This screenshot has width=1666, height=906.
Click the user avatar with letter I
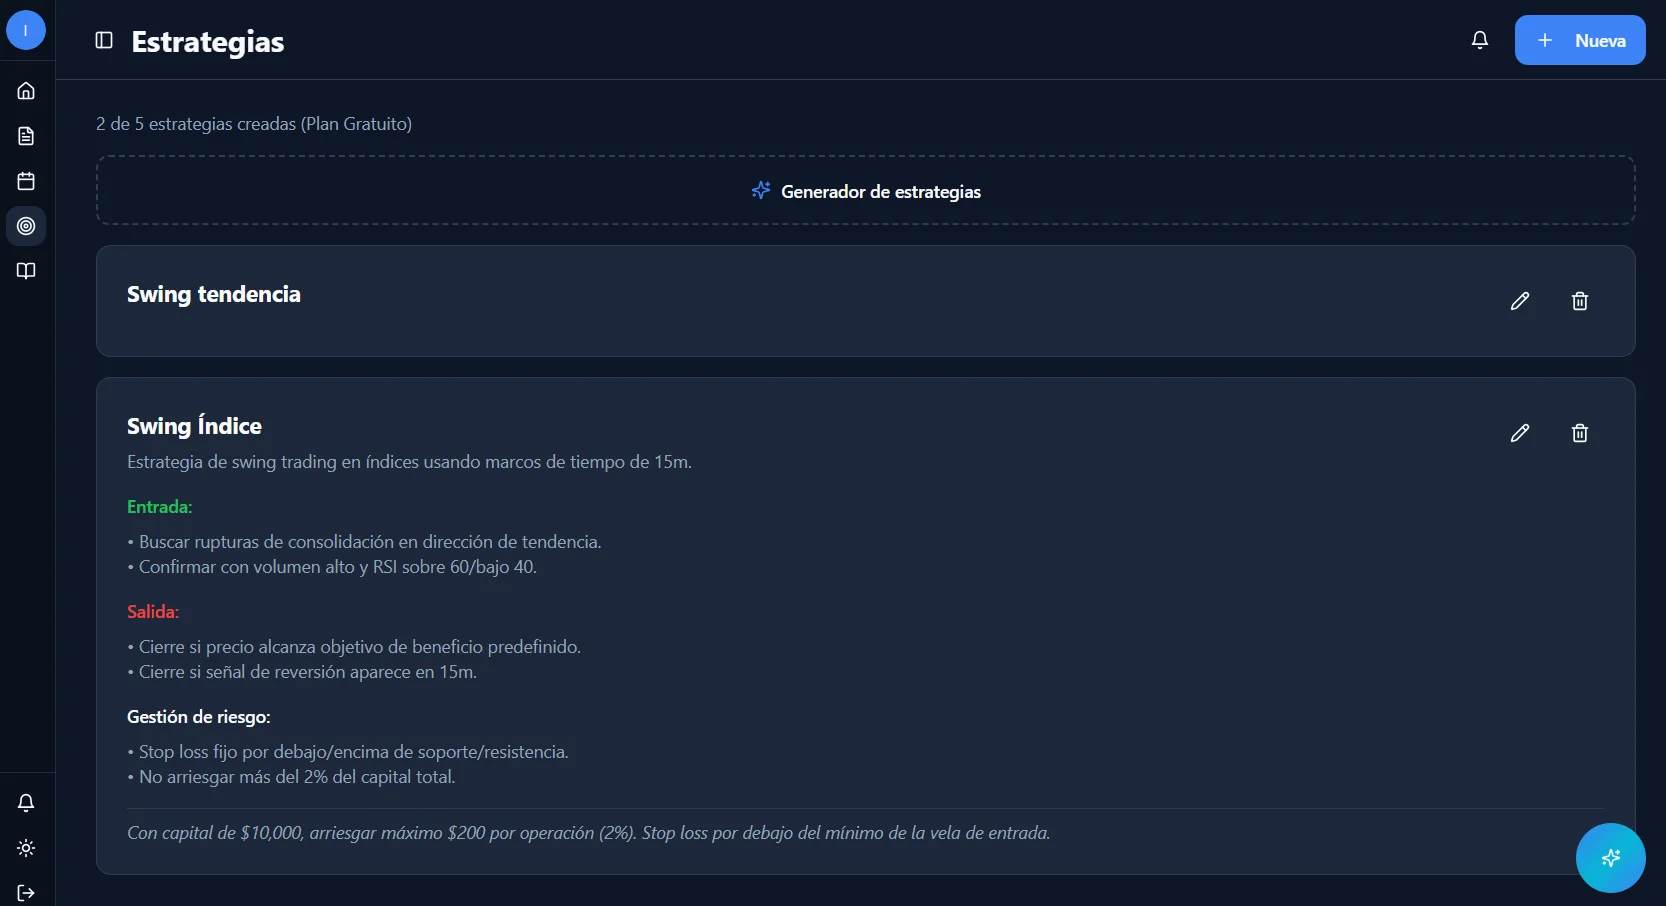(26, 31)
